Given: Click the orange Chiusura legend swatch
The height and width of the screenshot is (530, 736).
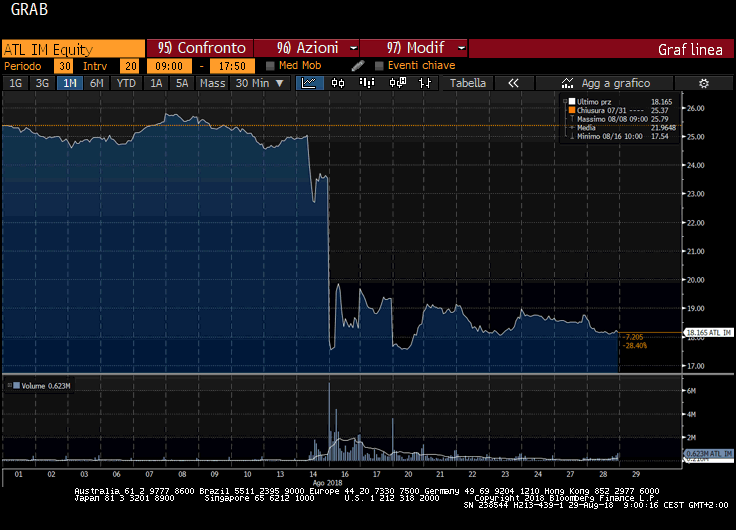Looking at the screenshot, I should click(571, 110).
